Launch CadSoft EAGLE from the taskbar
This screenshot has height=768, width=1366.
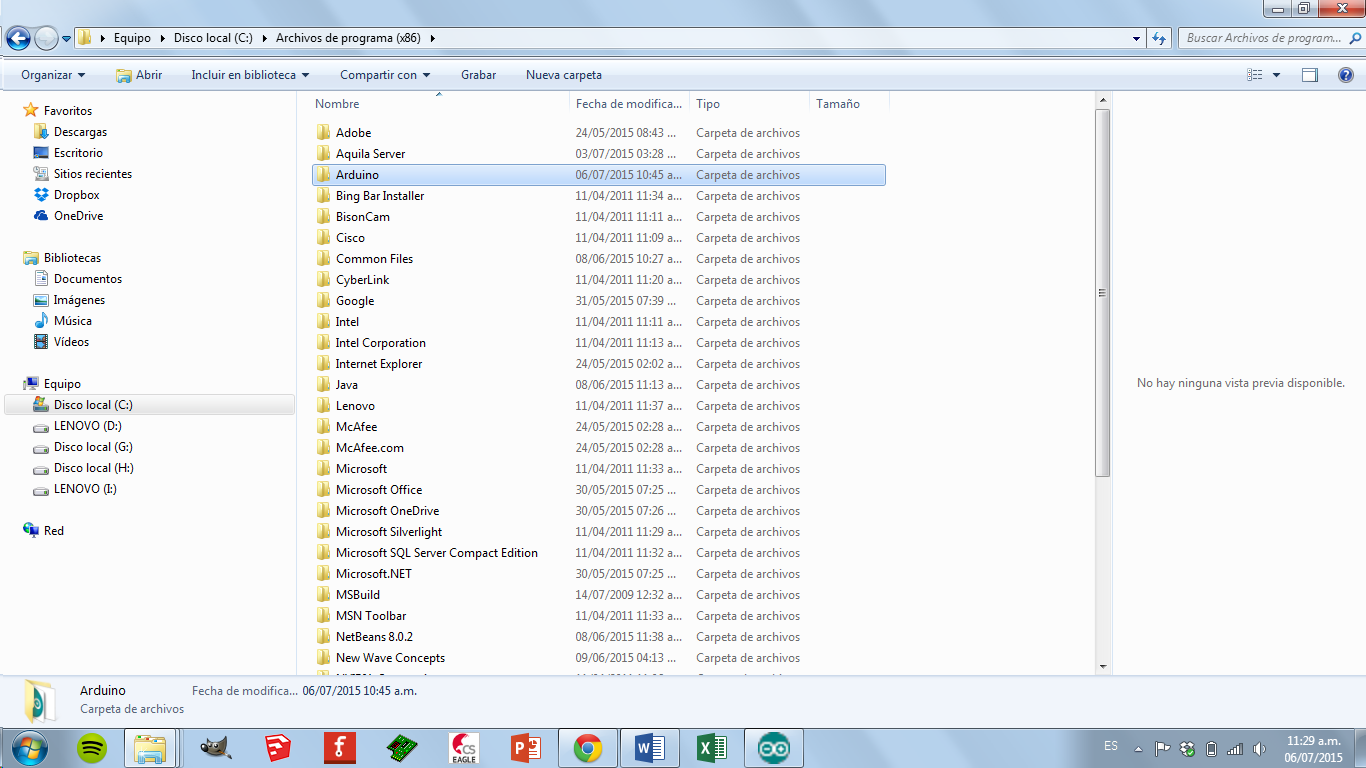pos(464,748)
